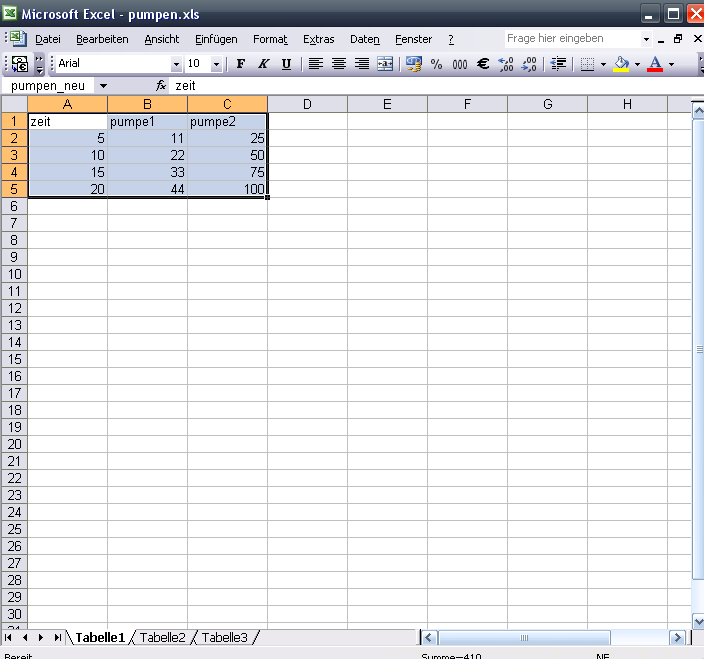Click the horizontal scrollbar thumb

(x=524, y=637)
